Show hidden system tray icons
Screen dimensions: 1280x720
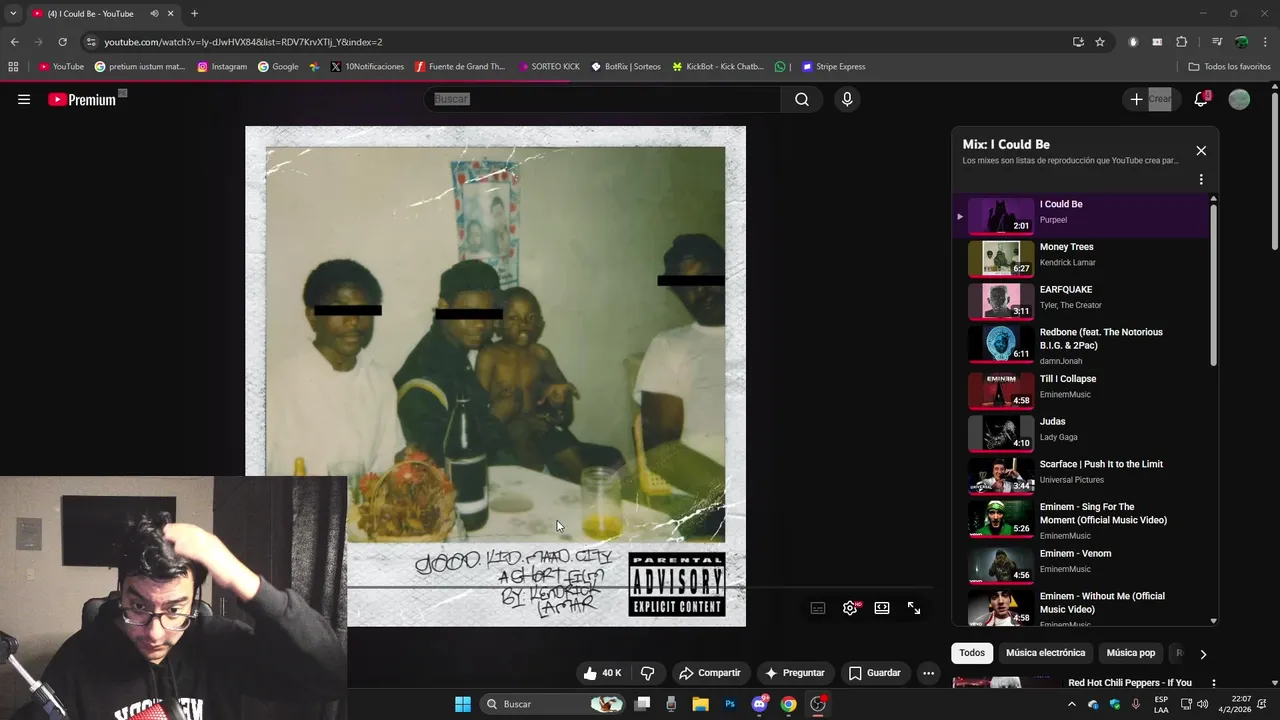pos(1072,704)
